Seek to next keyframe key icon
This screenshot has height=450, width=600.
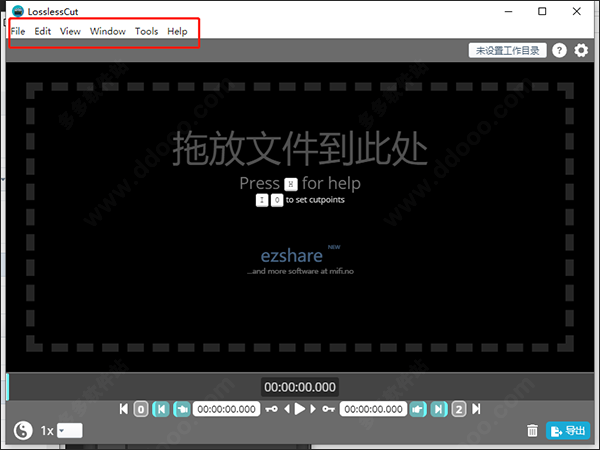click(328, 409)
